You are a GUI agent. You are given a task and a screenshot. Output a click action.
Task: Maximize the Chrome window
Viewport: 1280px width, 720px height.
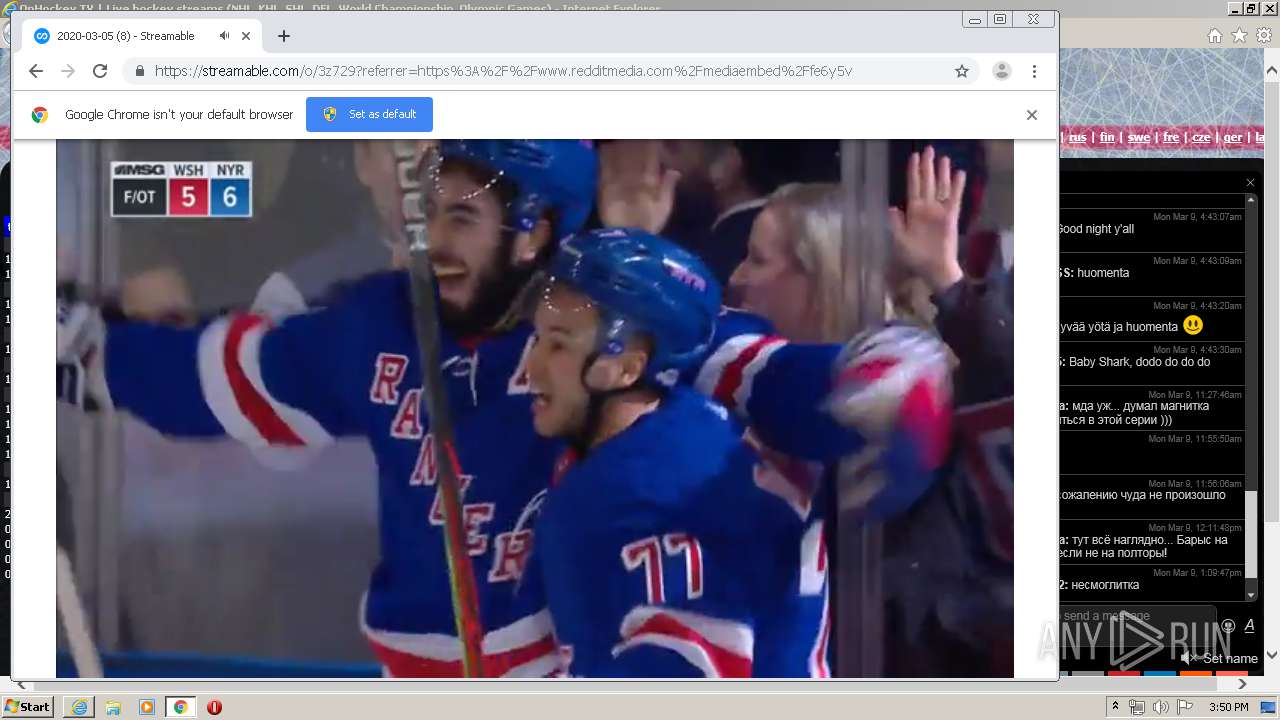[x=1000, y=19]
